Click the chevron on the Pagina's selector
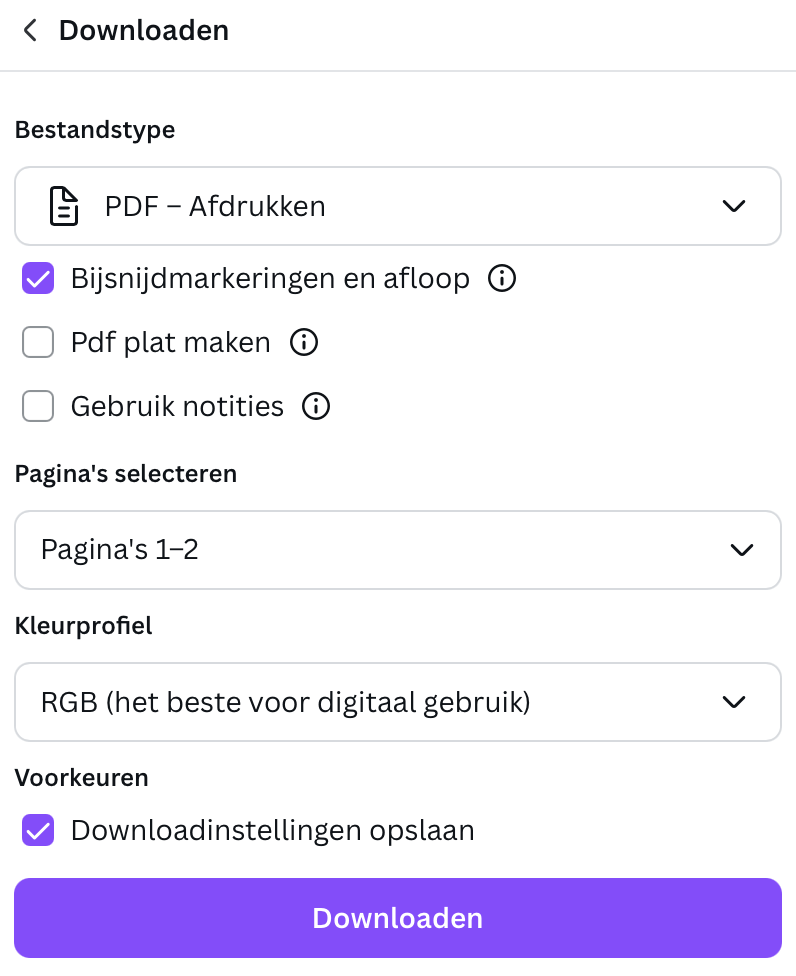This screenshot has height=976, width=796. [741, 549]
